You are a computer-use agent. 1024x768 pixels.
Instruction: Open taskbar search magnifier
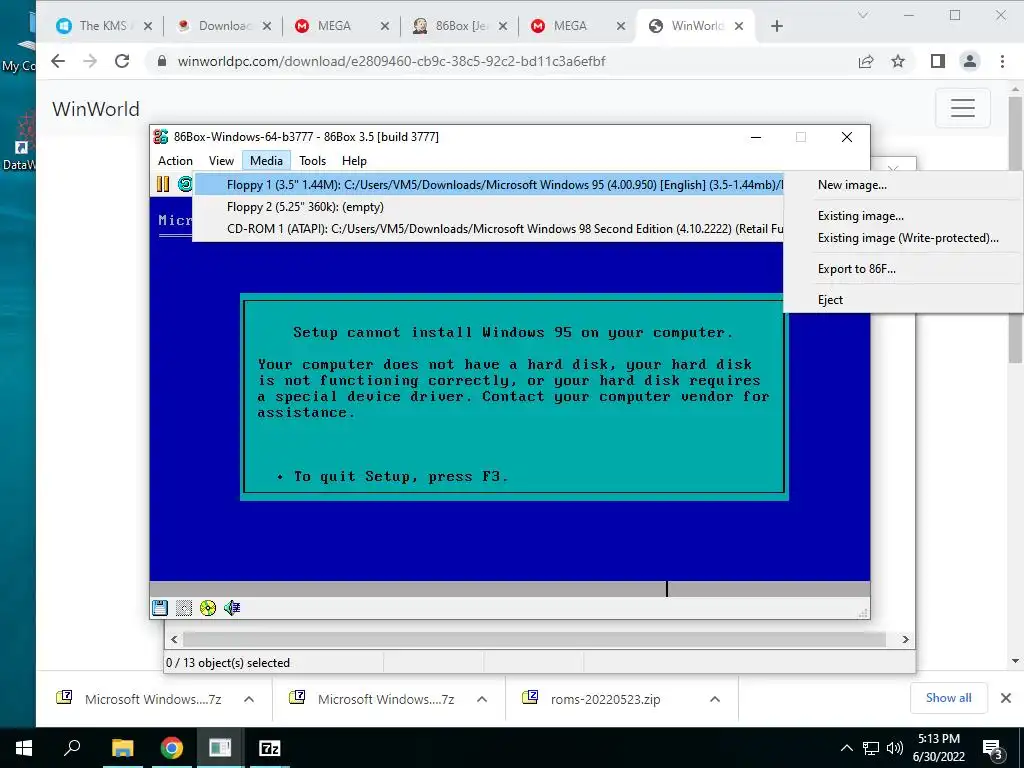pos(72,748)
